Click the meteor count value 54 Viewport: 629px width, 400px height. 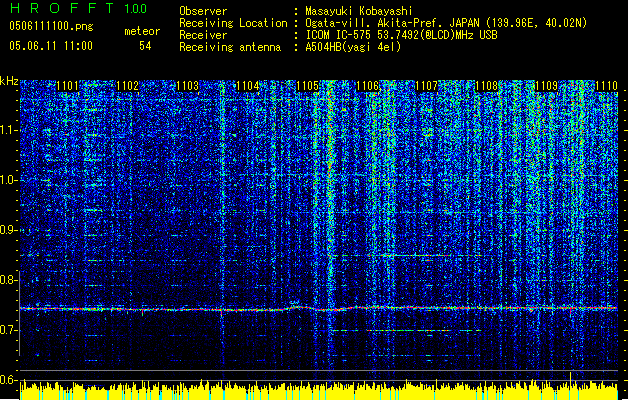pos(145,46)
